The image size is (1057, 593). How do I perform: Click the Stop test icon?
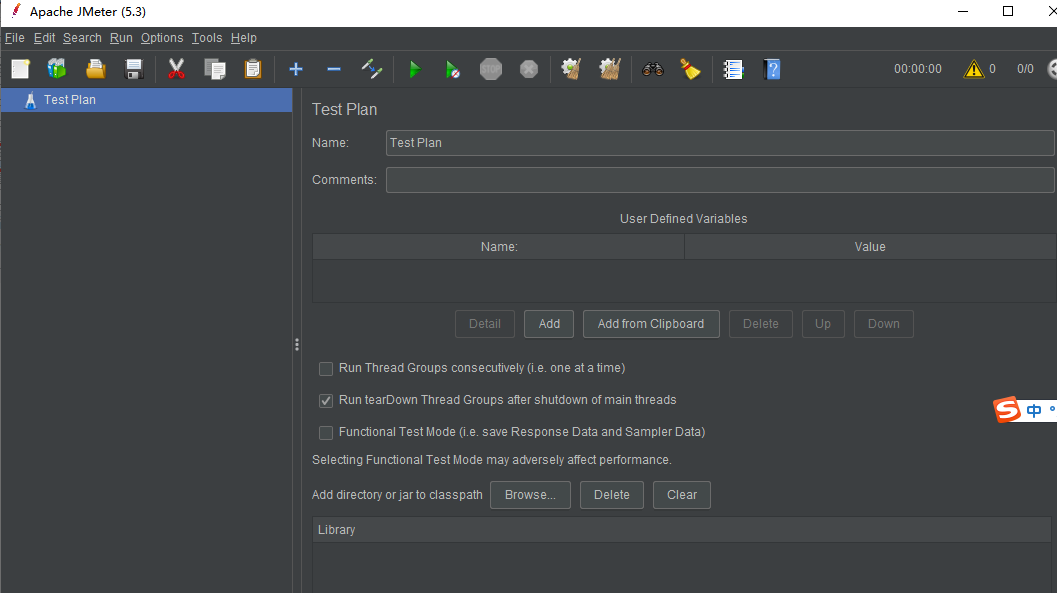pyautogui.click(x=491, y=69)
